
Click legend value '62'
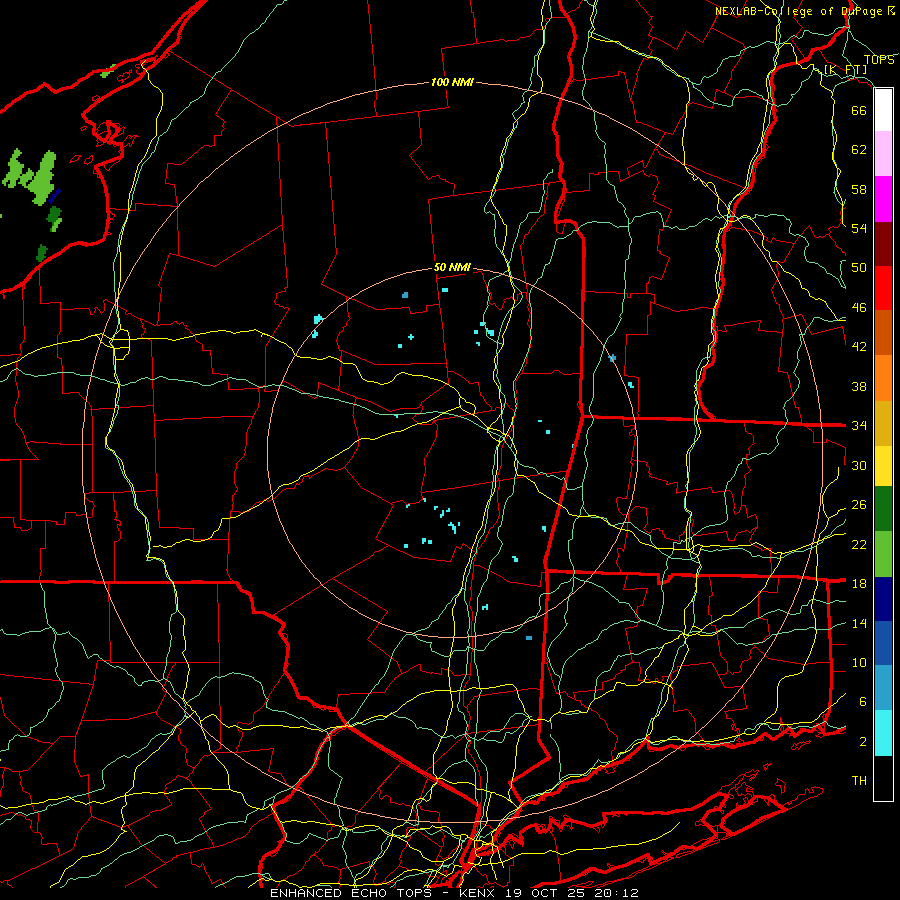pos(859,150)
